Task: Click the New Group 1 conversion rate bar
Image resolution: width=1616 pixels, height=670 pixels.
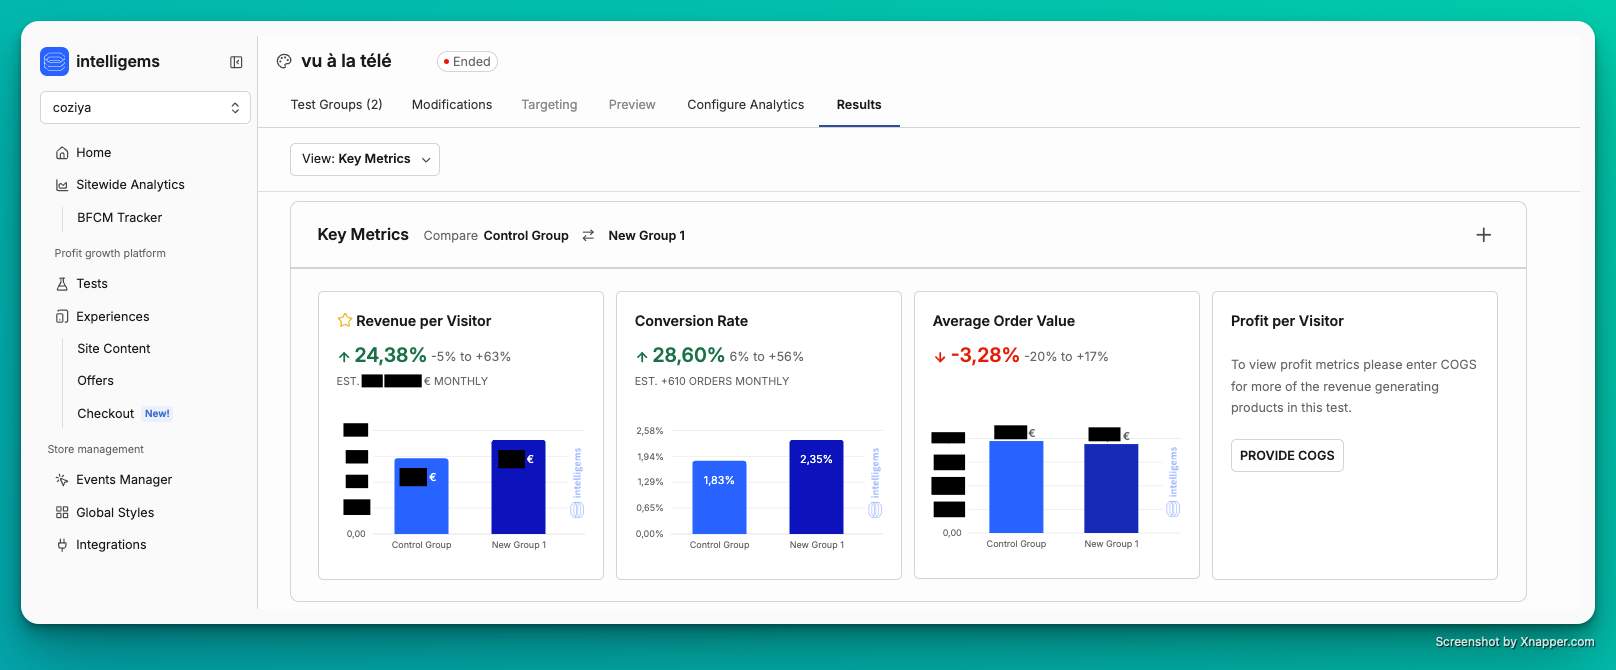Action: (x=816, y=488)
